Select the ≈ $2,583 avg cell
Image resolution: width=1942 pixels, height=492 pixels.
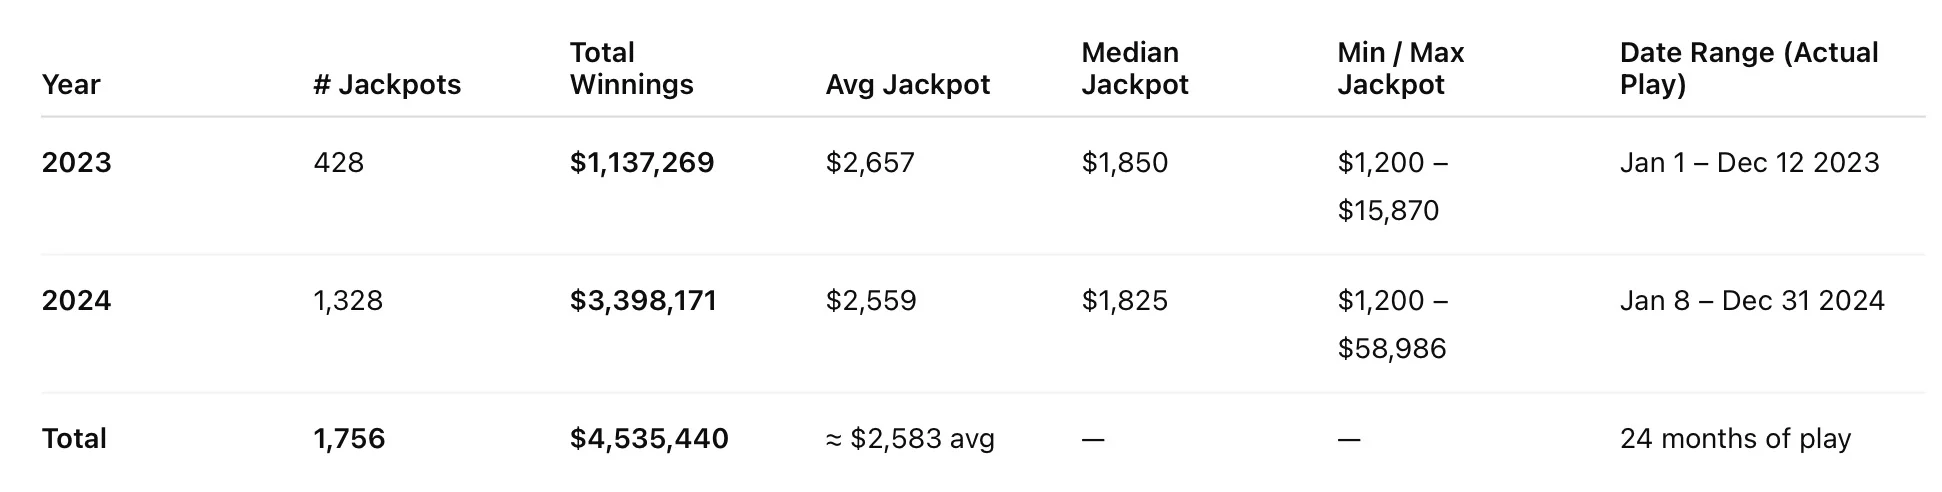(910, 439)
